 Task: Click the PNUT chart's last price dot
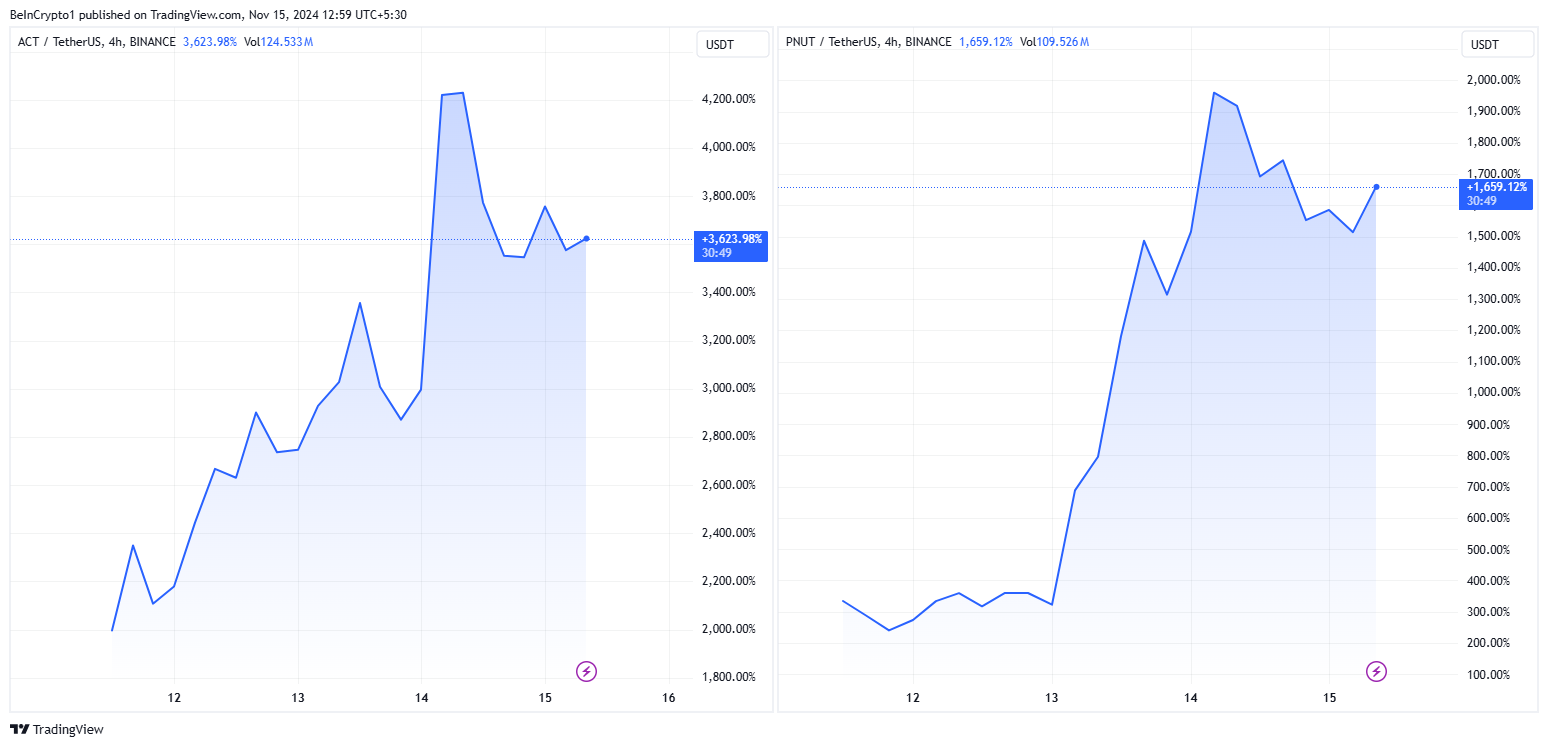(1377, 187)
